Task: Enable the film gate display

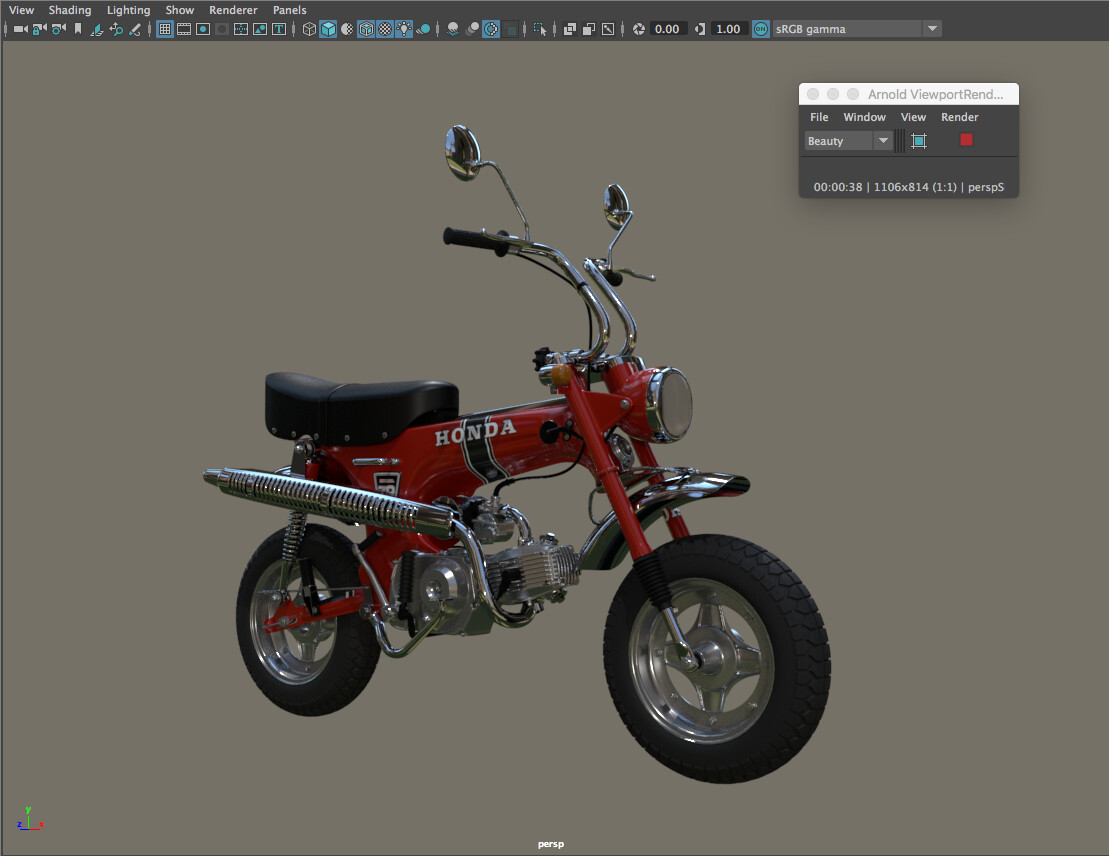Action: 183,28
